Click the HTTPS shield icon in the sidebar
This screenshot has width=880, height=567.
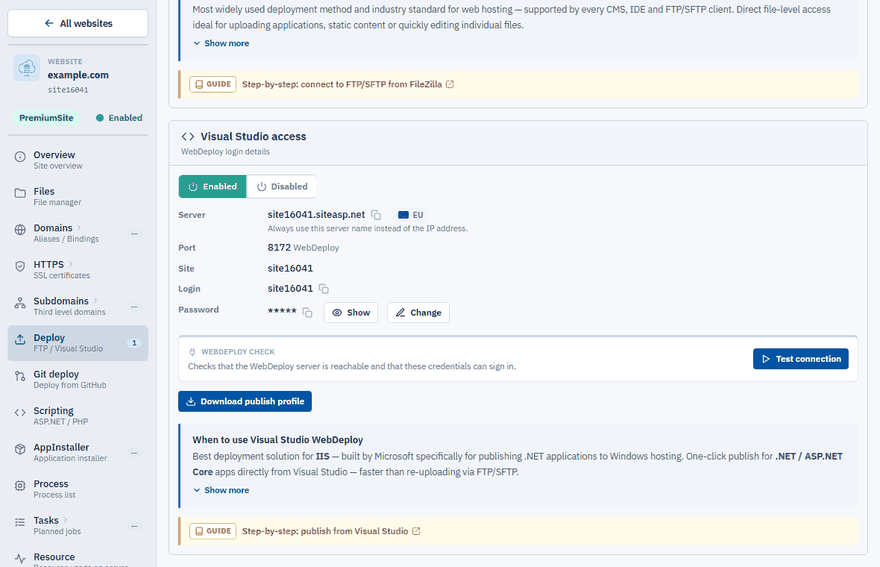(20, 266)
